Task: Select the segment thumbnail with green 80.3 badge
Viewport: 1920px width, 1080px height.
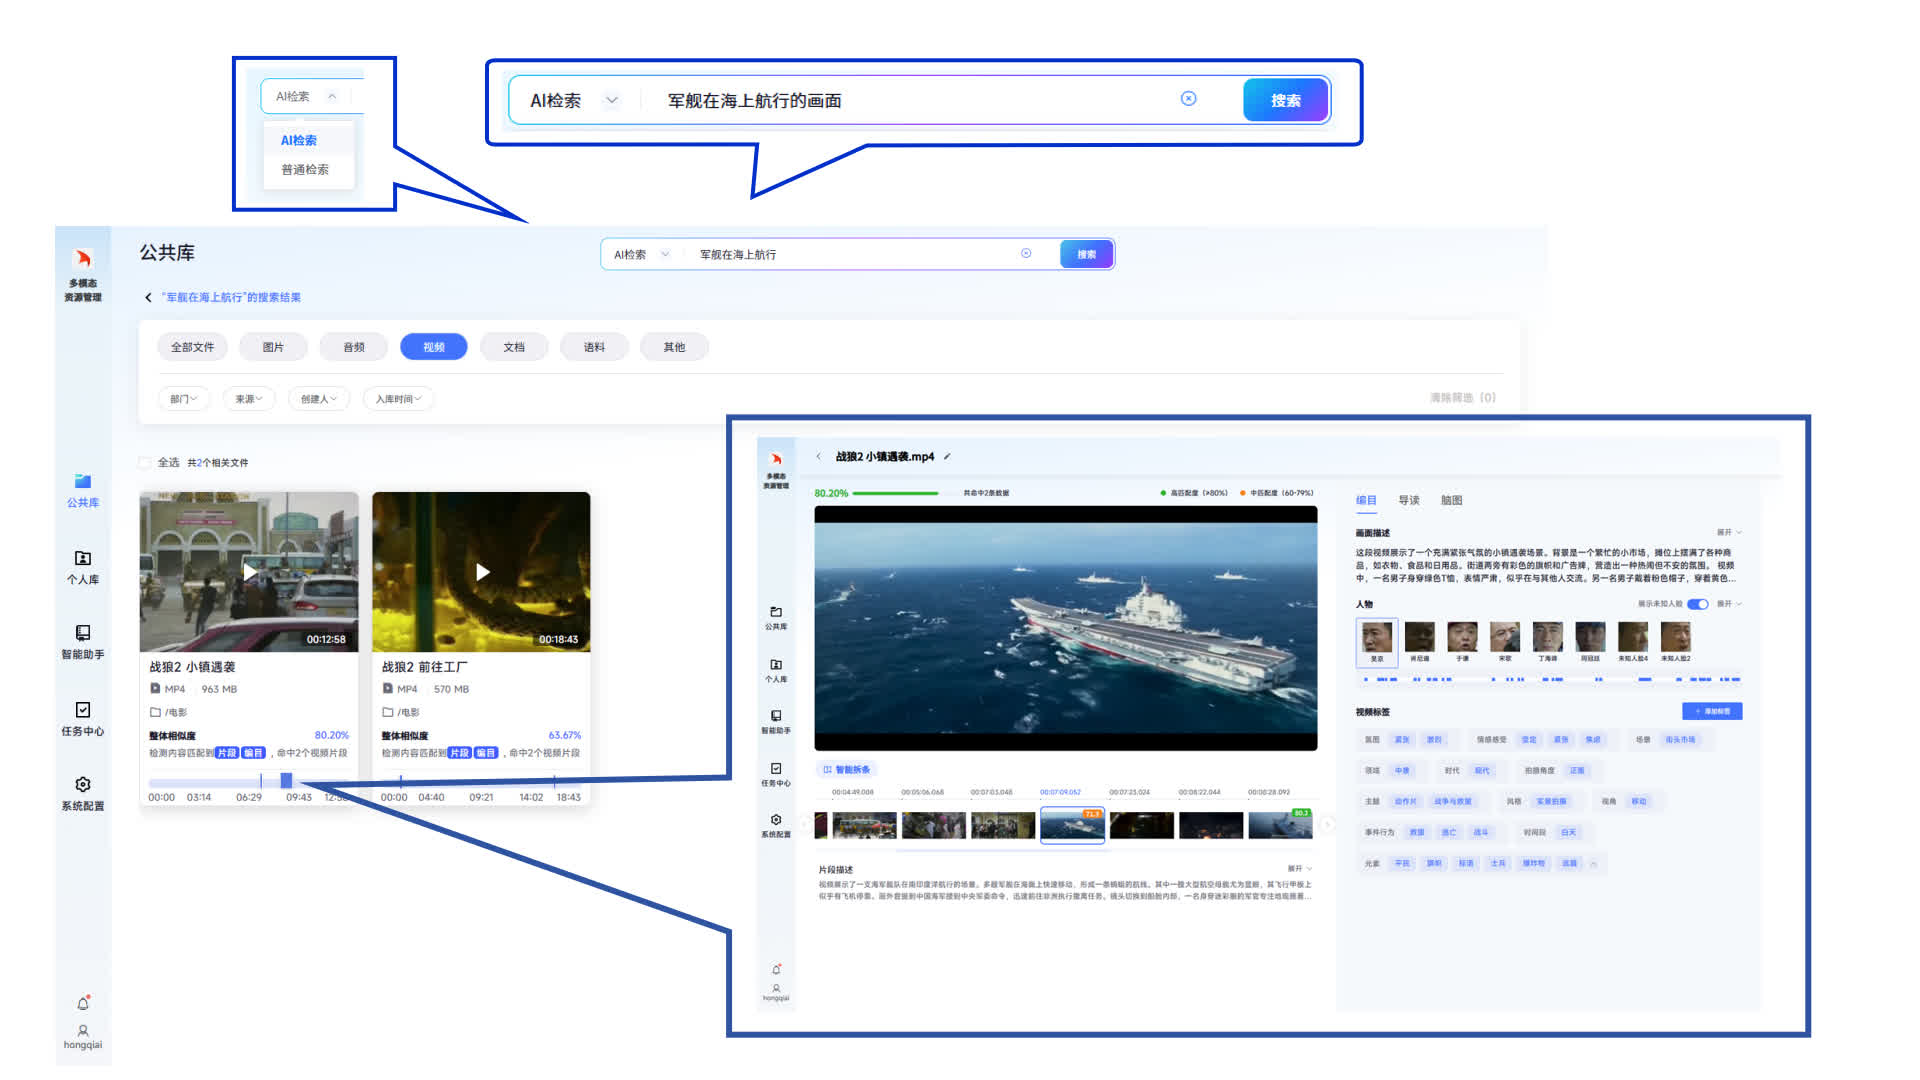Action: click(1280, 825)
